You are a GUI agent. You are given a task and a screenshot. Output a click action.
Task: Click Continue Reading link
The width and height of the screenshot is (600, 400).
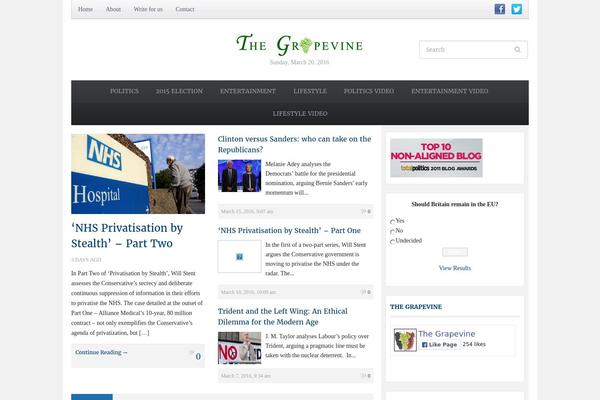coord(101,352)
